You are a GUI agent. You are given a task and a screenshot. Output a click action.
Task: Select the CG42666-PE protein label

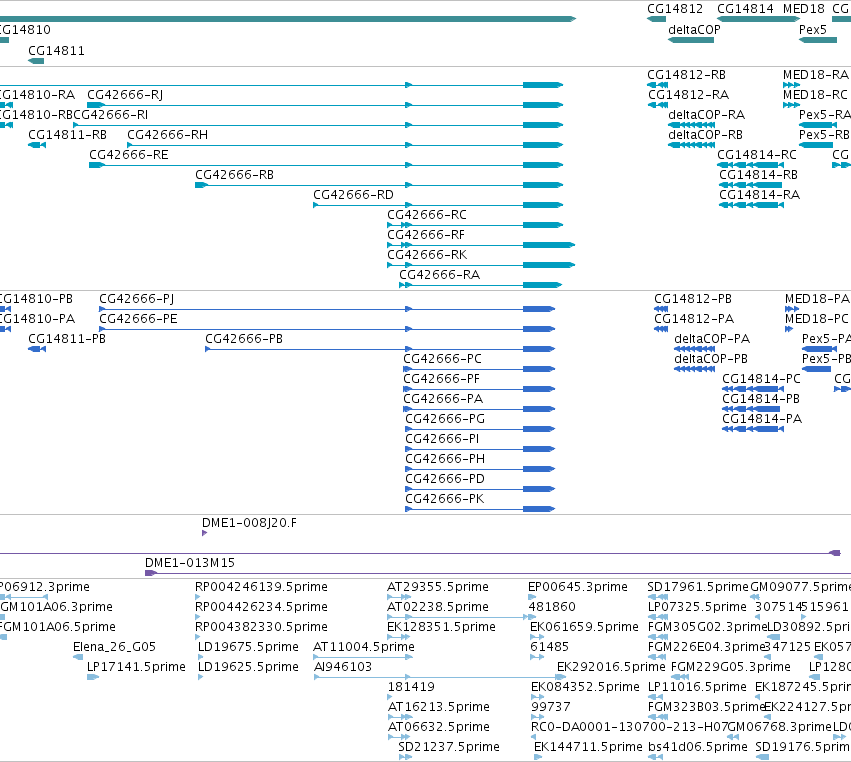pos(138,319)
